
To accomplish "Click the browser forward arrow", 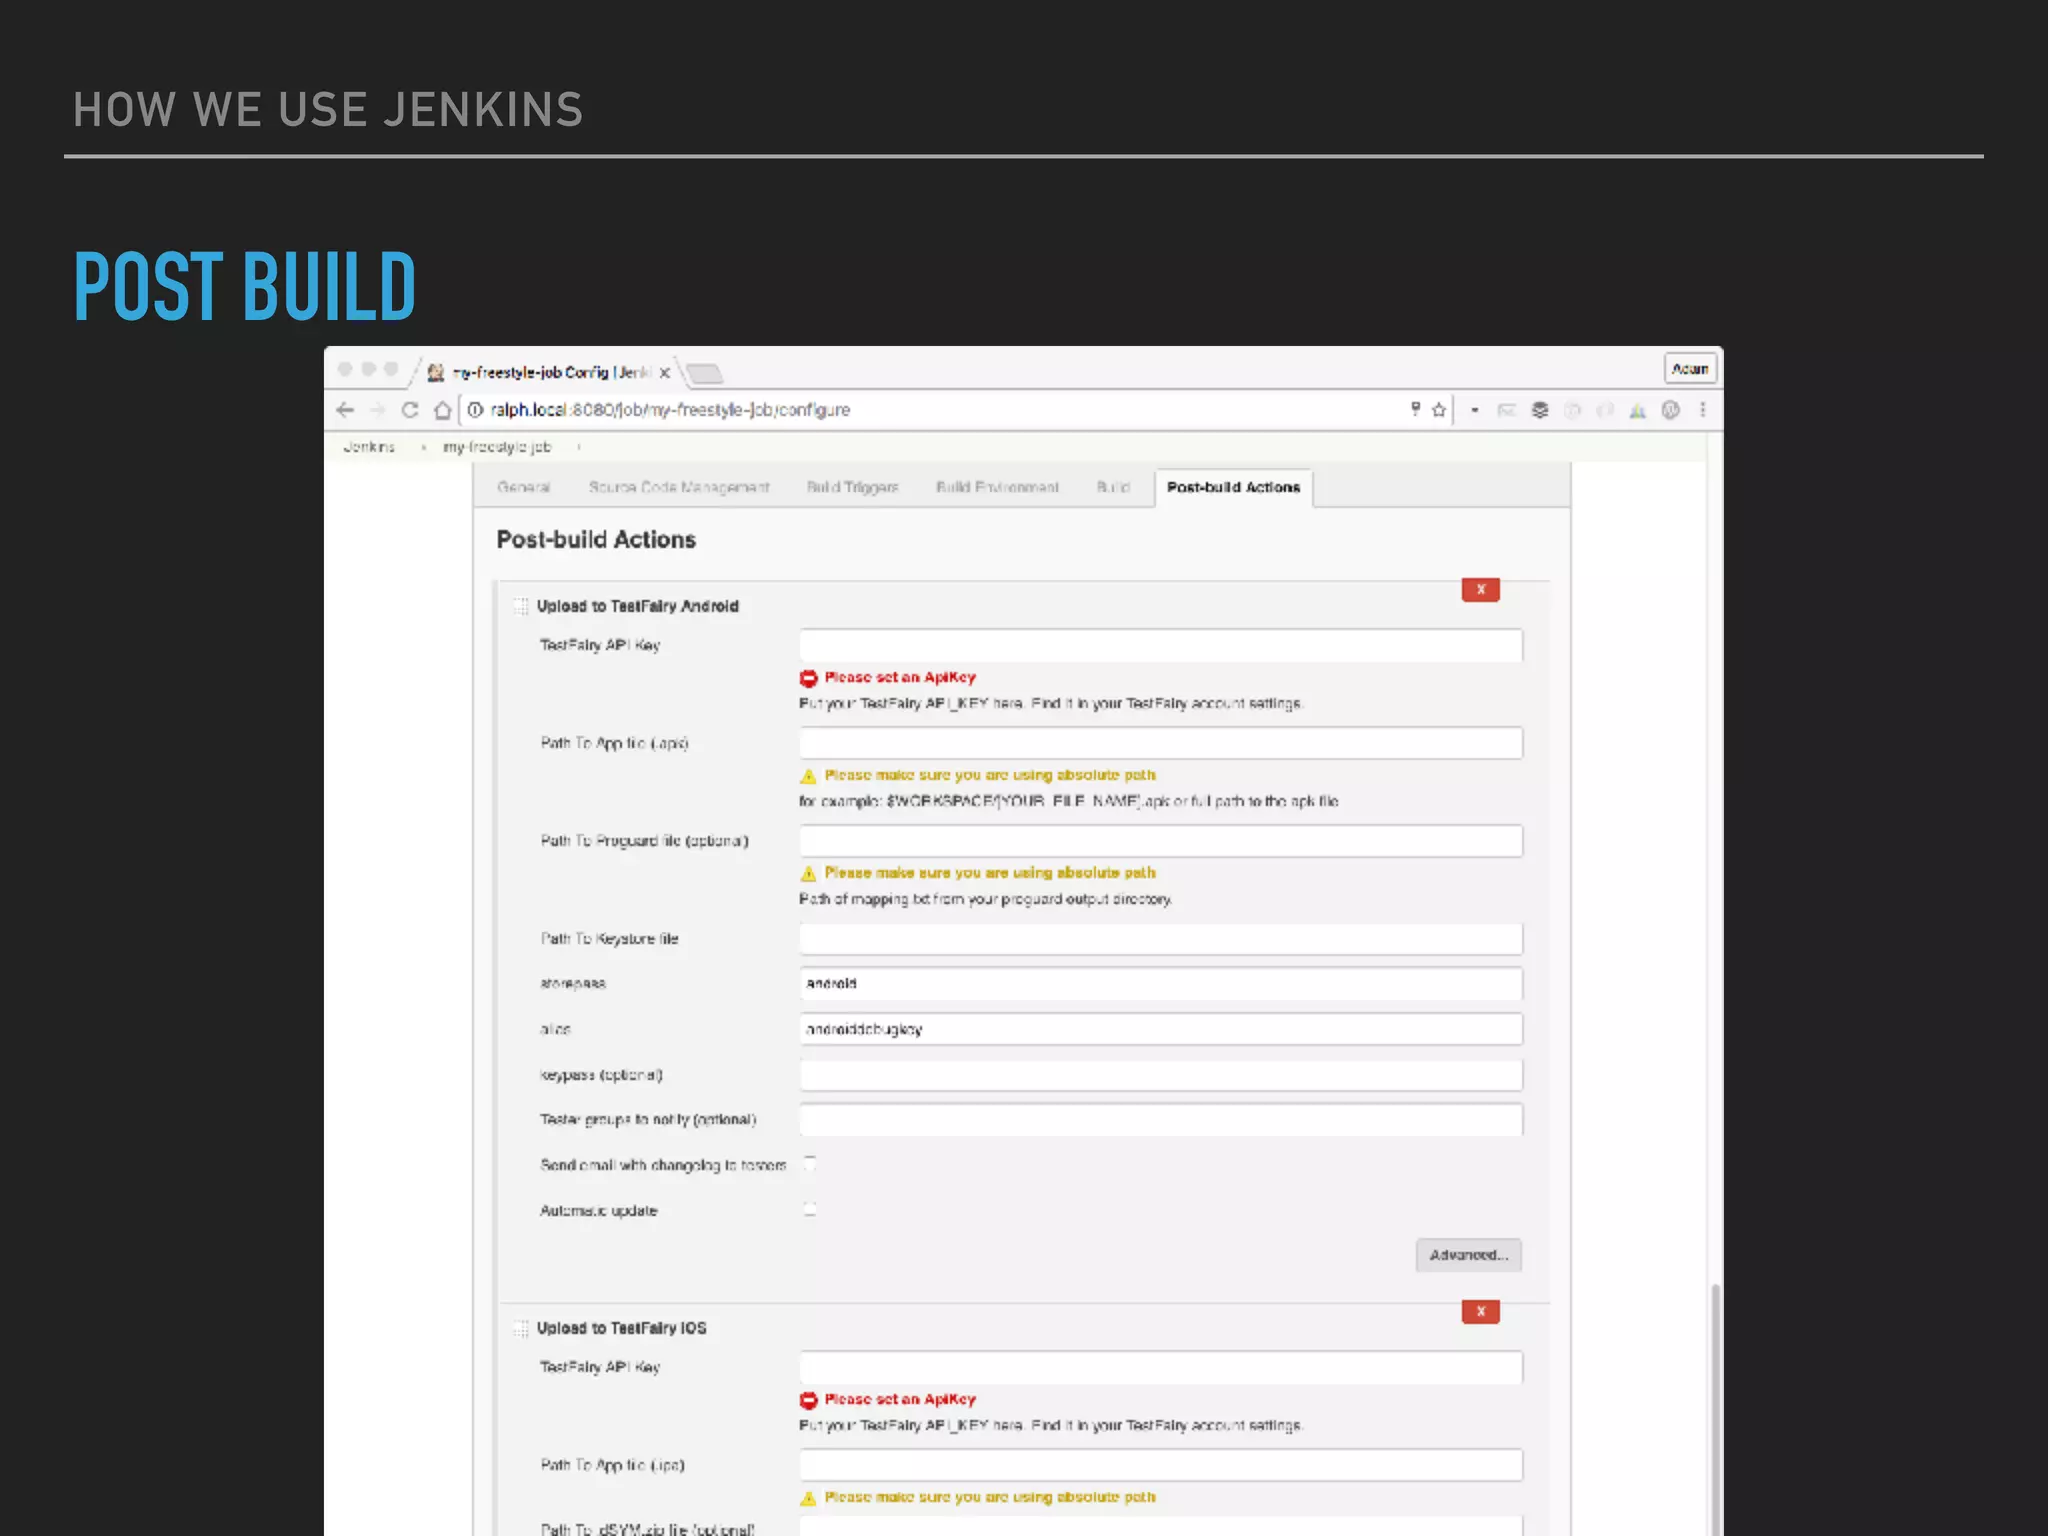I will (x=377, y=410).
